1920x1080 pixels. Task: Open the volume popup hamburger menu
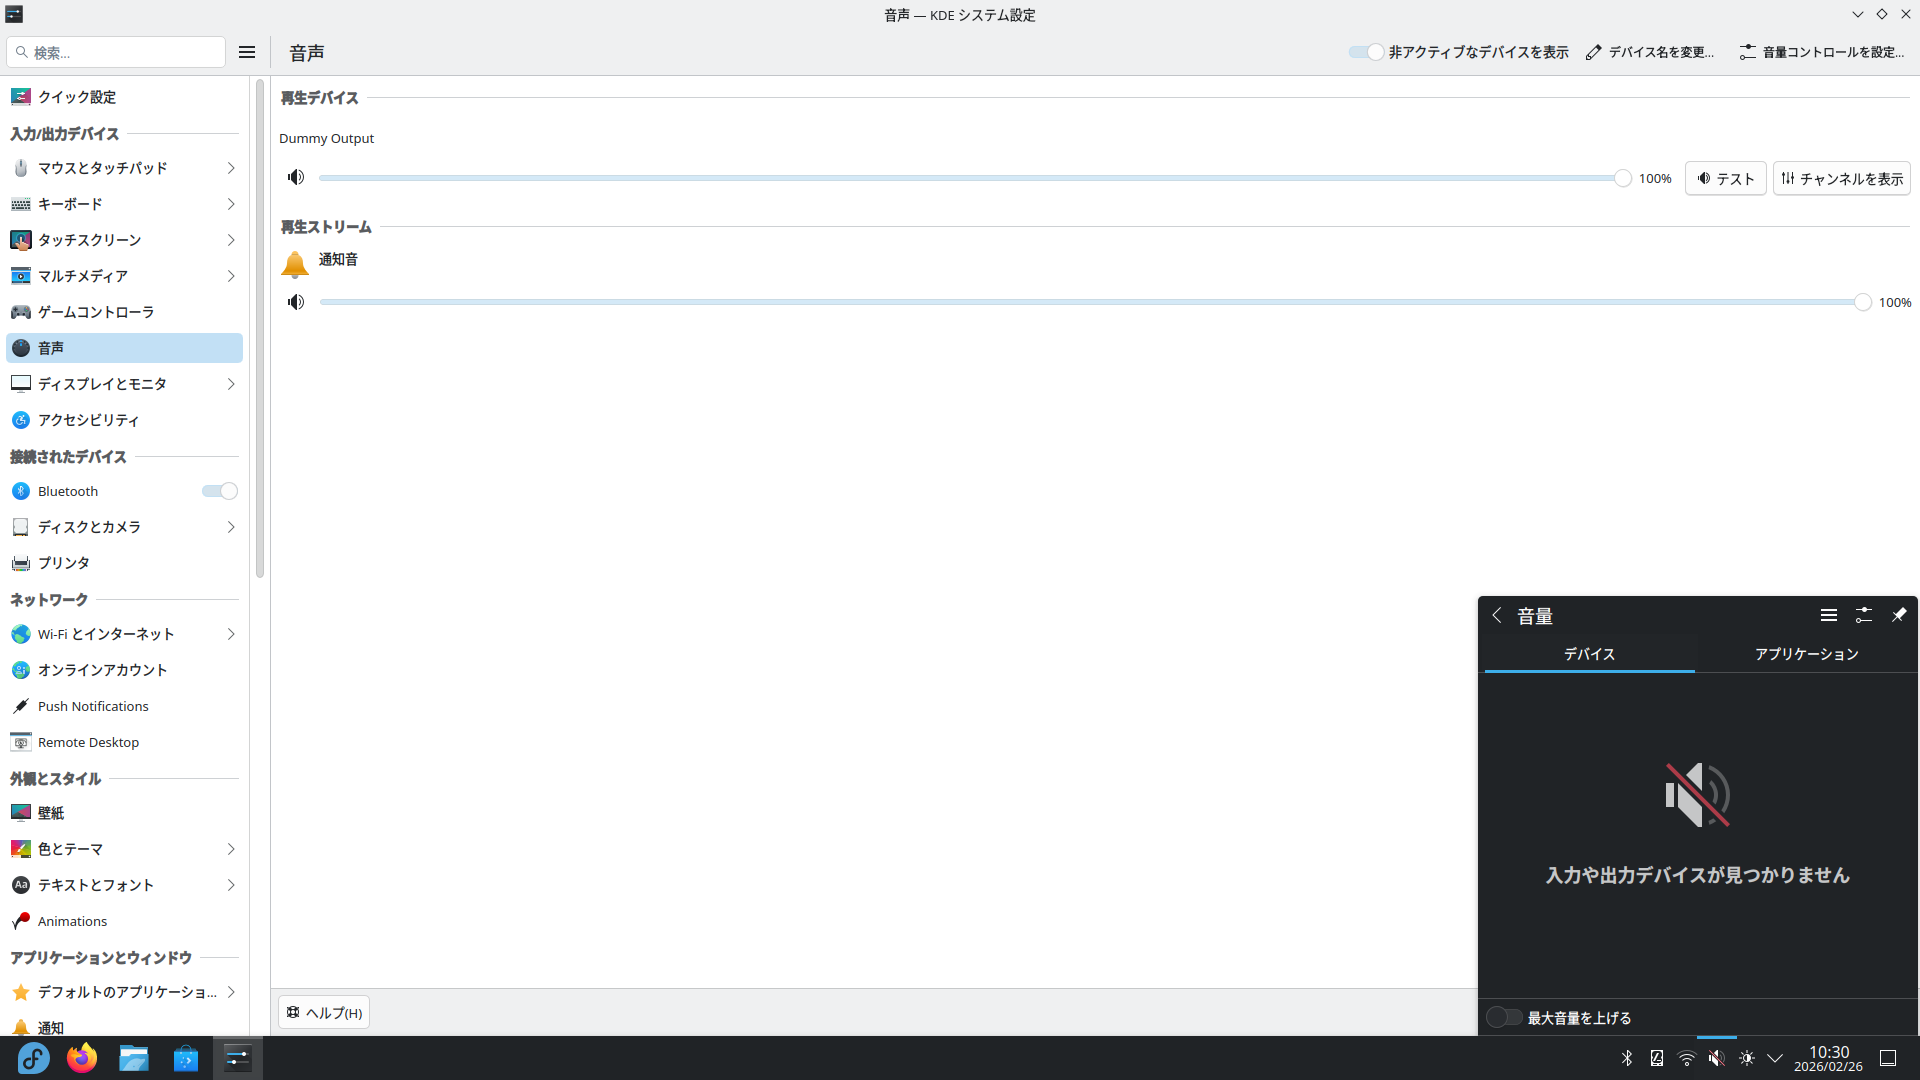point(1828,615)
